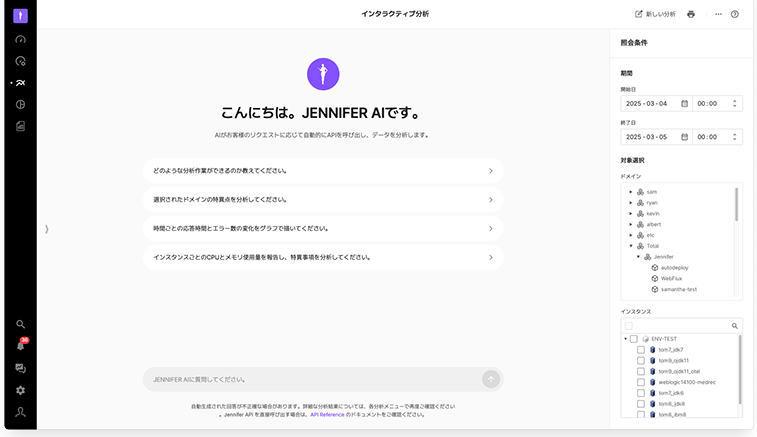Viewport: 757px width, 437px height.
Task: Select the CPU and memory usage report suggestion
Action: (x=322, y=257)
